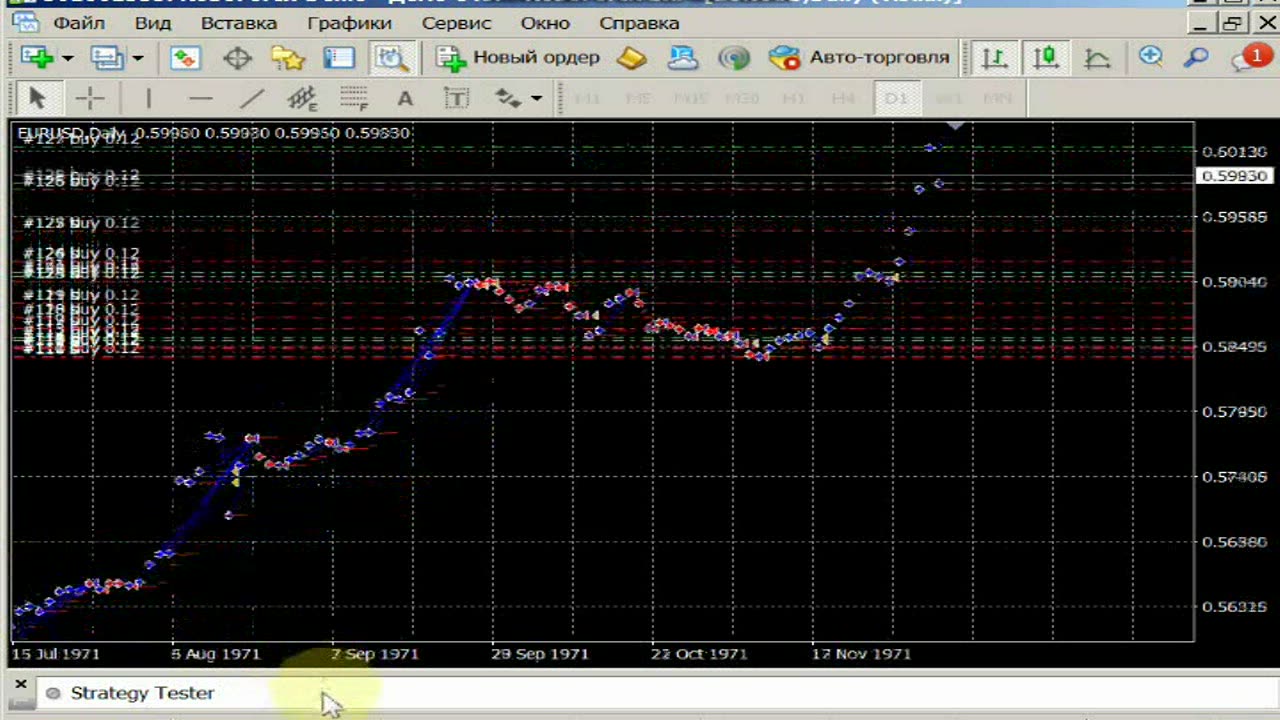
Task: Toggle the Terminal window icon
Action: click(339, 58)
